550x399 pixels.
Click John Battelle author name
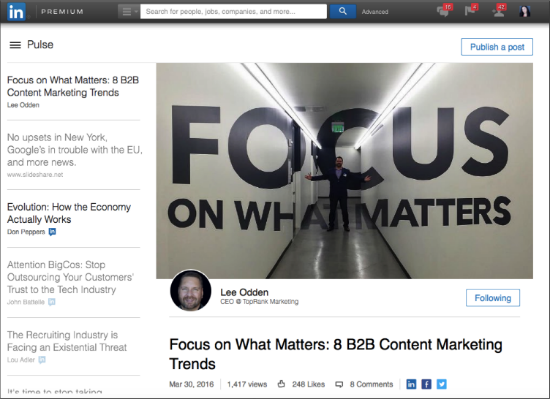pos(26,302)
